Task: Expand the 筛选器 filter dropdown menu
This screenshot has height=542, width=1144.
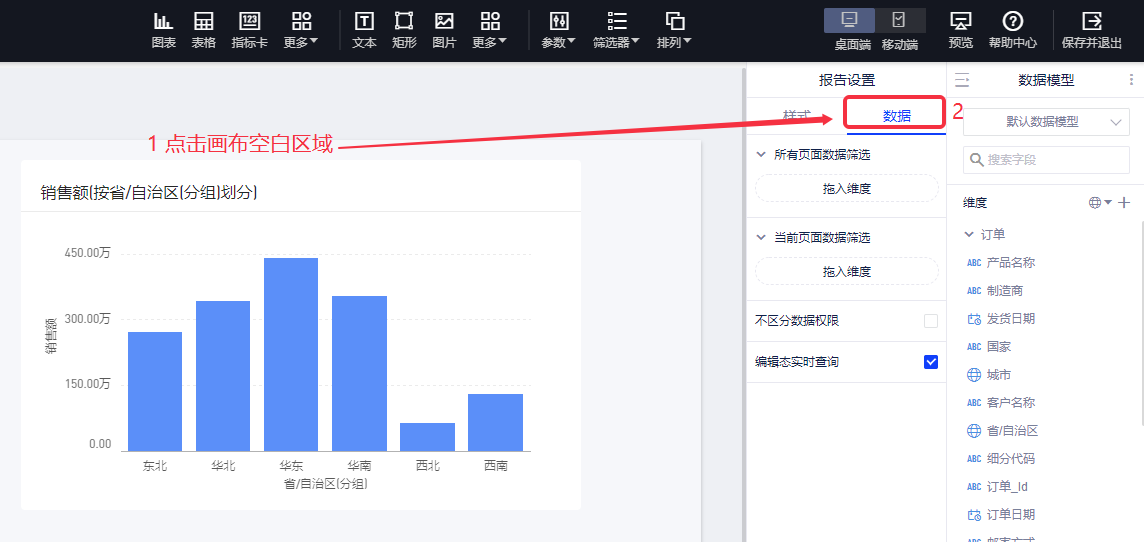Action: (x=617, y=30)
